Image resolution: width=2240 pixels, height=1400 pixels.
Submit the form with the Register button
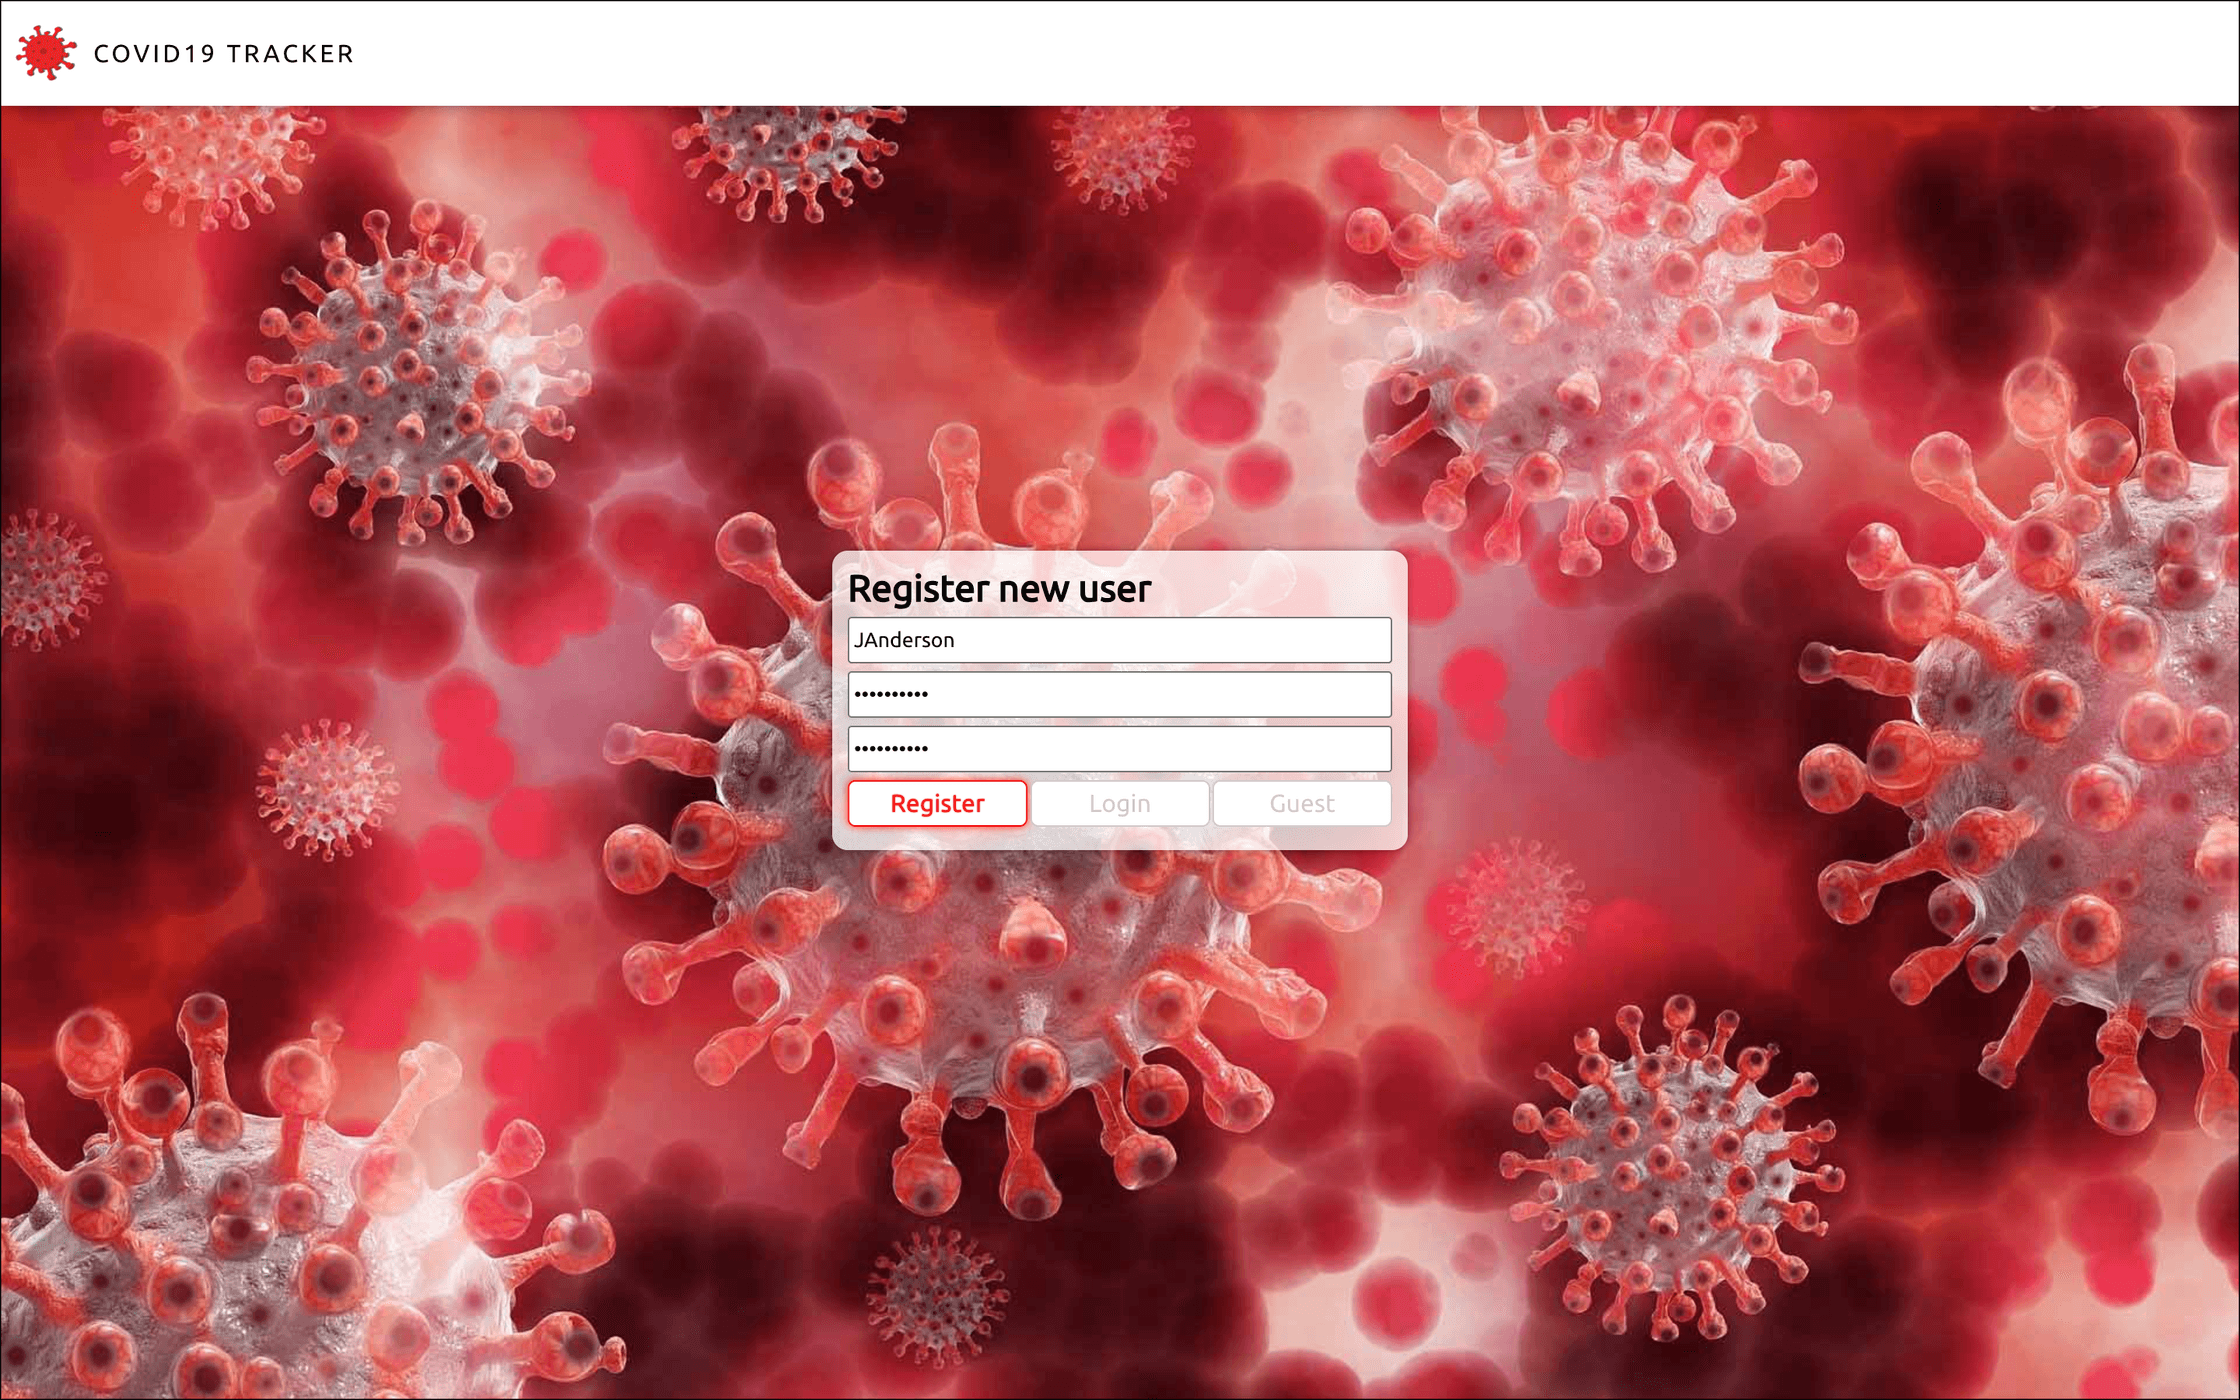point(937,803)
